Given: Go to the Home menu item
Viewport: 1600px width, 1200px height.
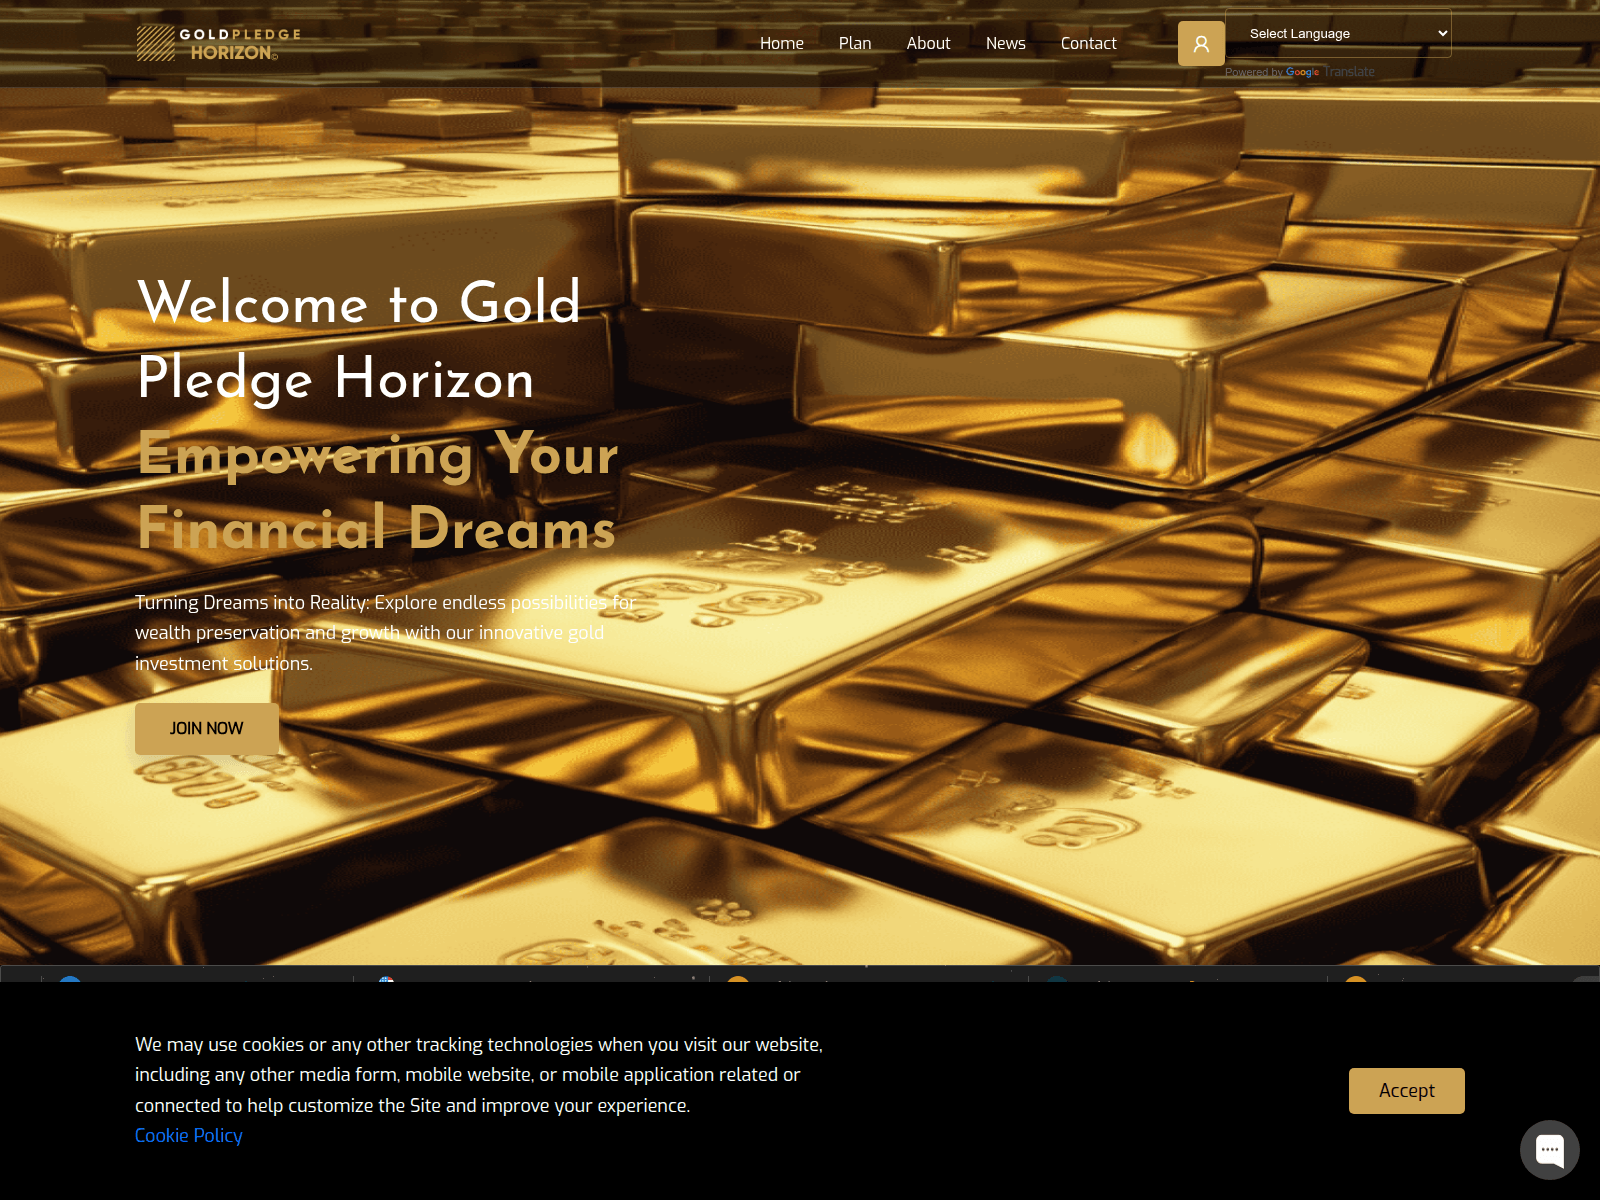Looking at the screenshot, I should click(x=782, y=43).
